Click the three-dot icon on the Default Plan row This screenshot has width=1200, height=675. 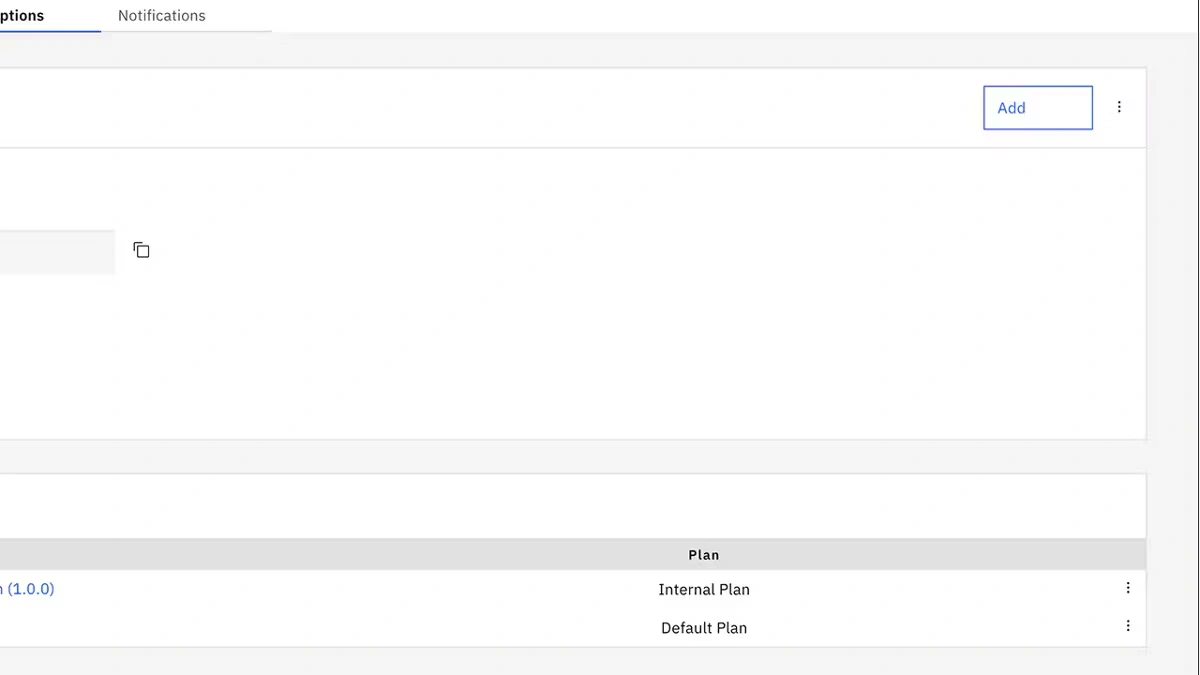1128,626
